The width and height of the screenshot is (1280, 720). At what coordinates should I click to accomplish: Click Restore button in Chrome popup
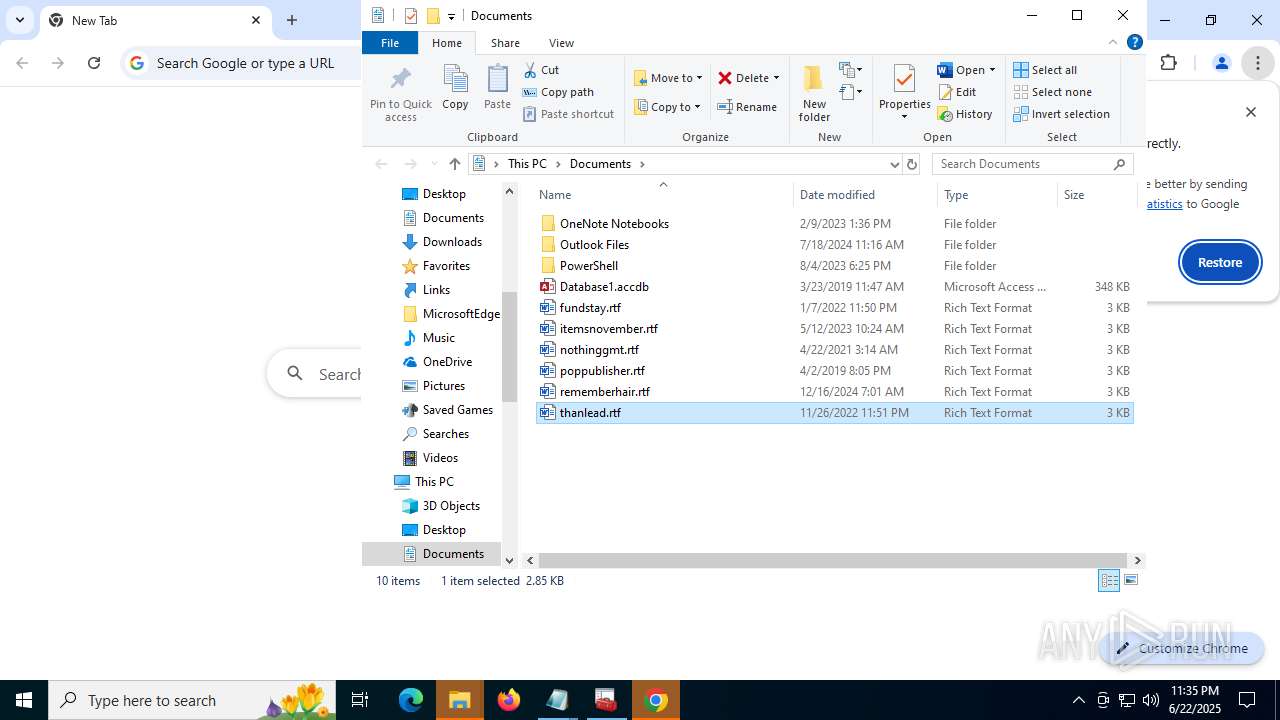point(1220,262)
